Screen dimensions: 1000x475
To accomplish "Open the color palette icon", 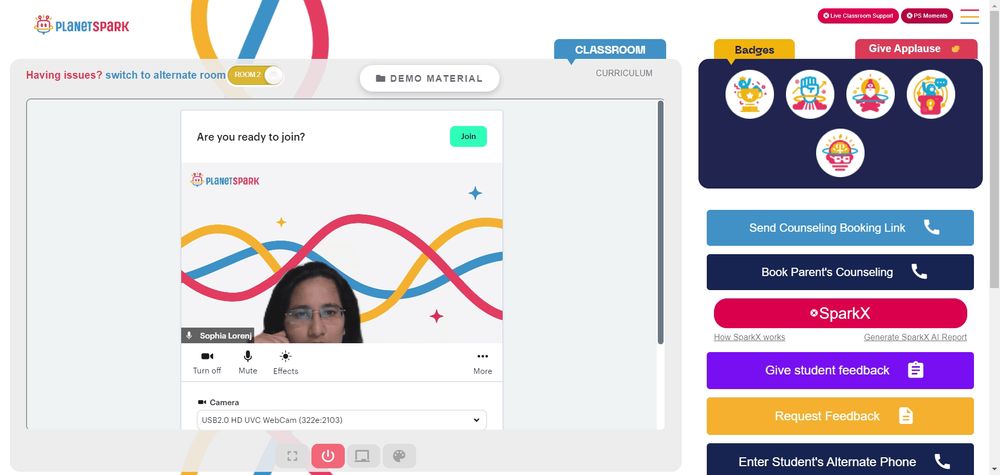I will coord(399,456).
